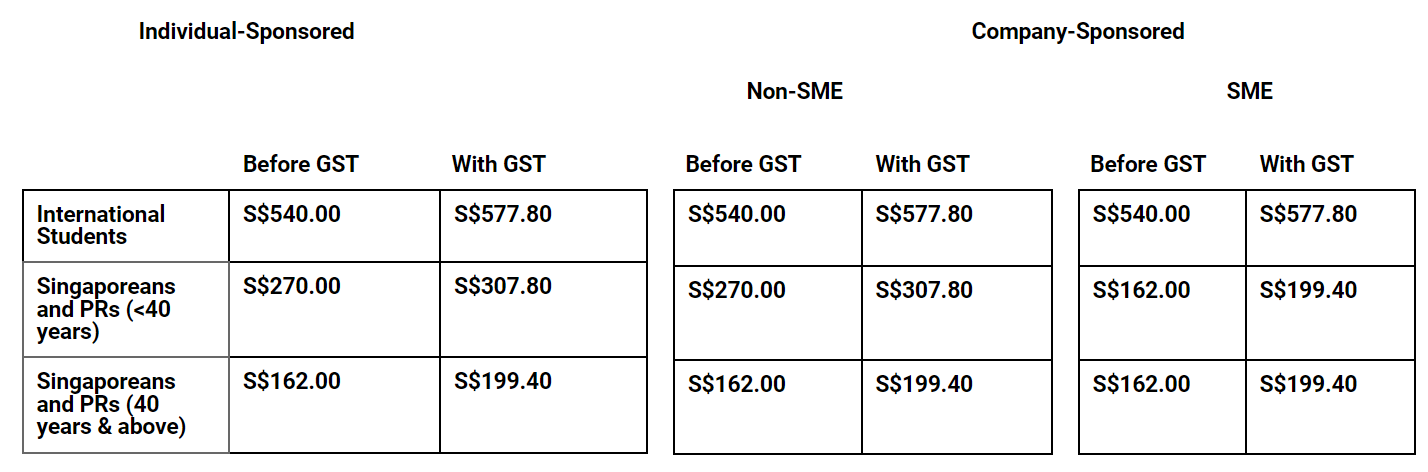This screenshot has height=472, width=1428.
Task: Click Individual-Sponsored International S$540.00 cell
Action: point(292,214)
